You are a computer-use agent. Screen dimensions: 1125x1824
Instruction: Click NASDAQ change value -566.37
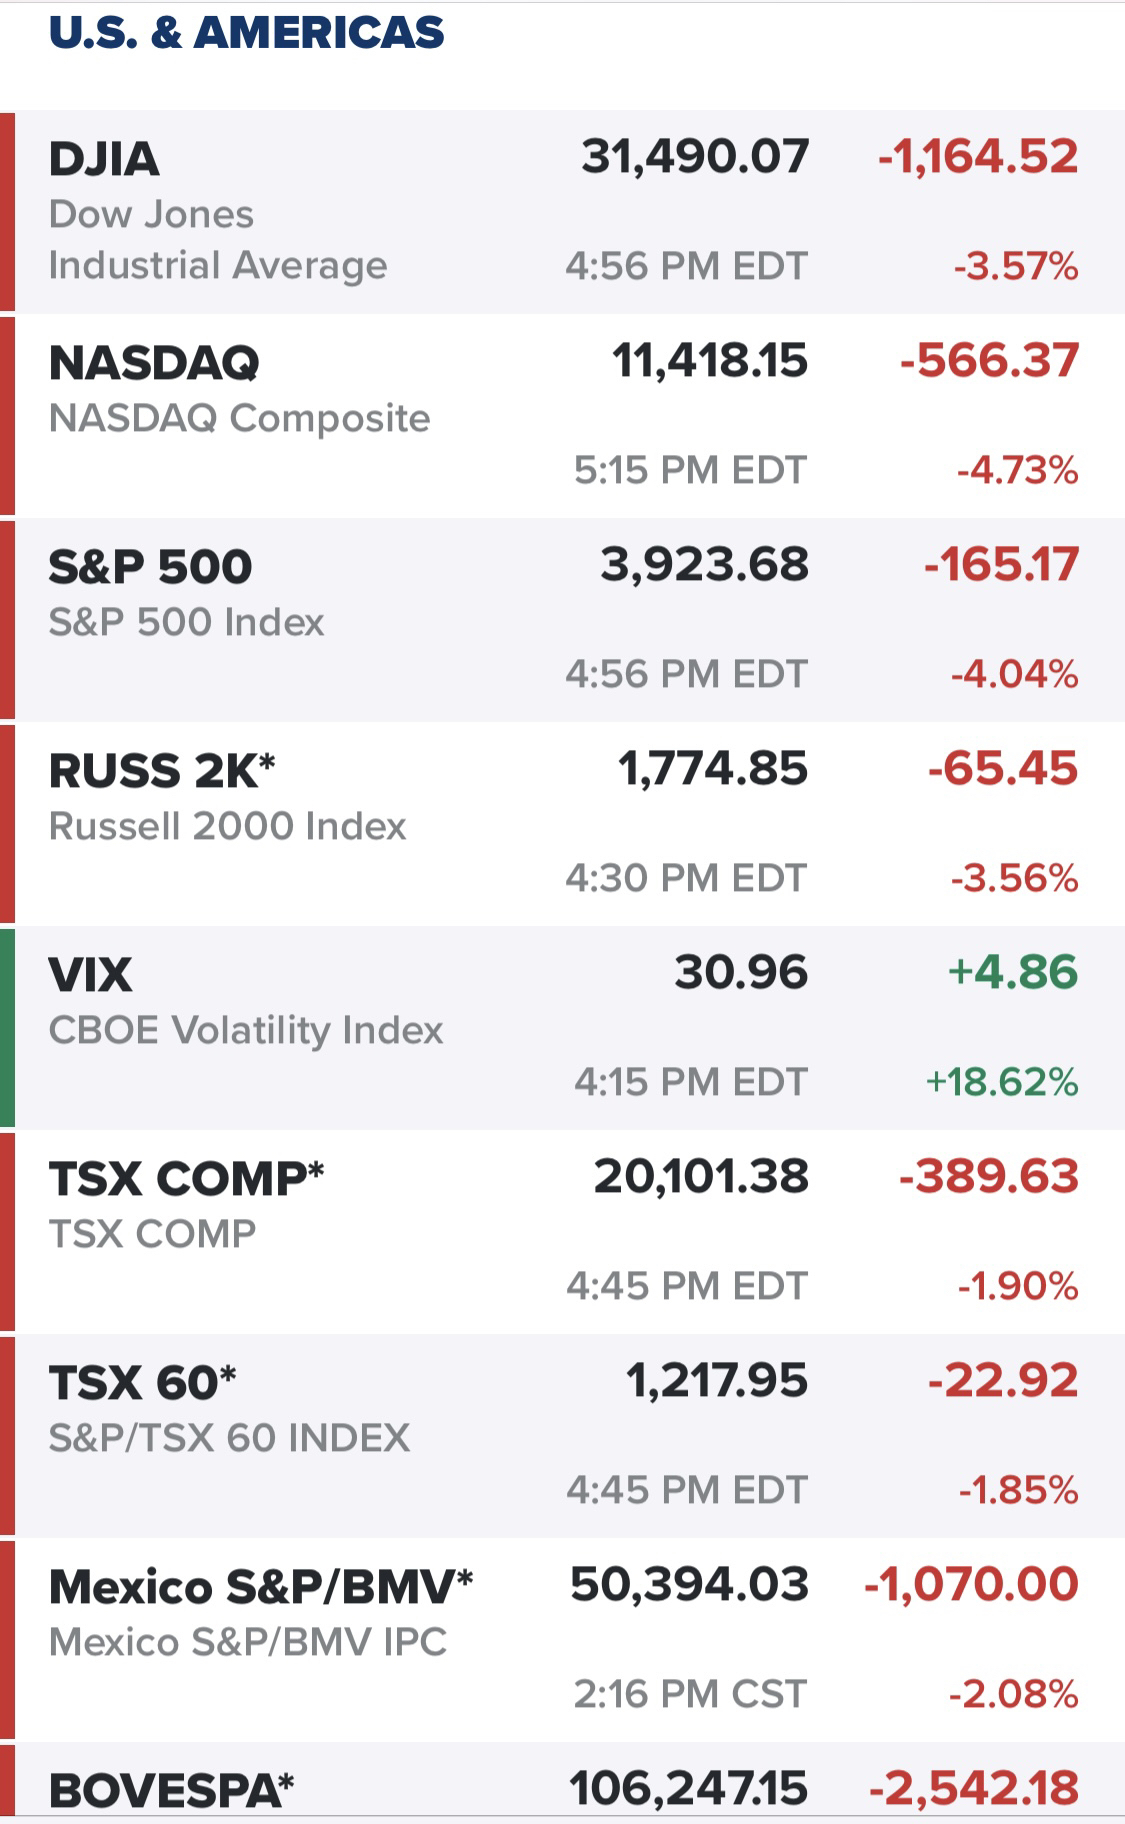tap(990, 360)
